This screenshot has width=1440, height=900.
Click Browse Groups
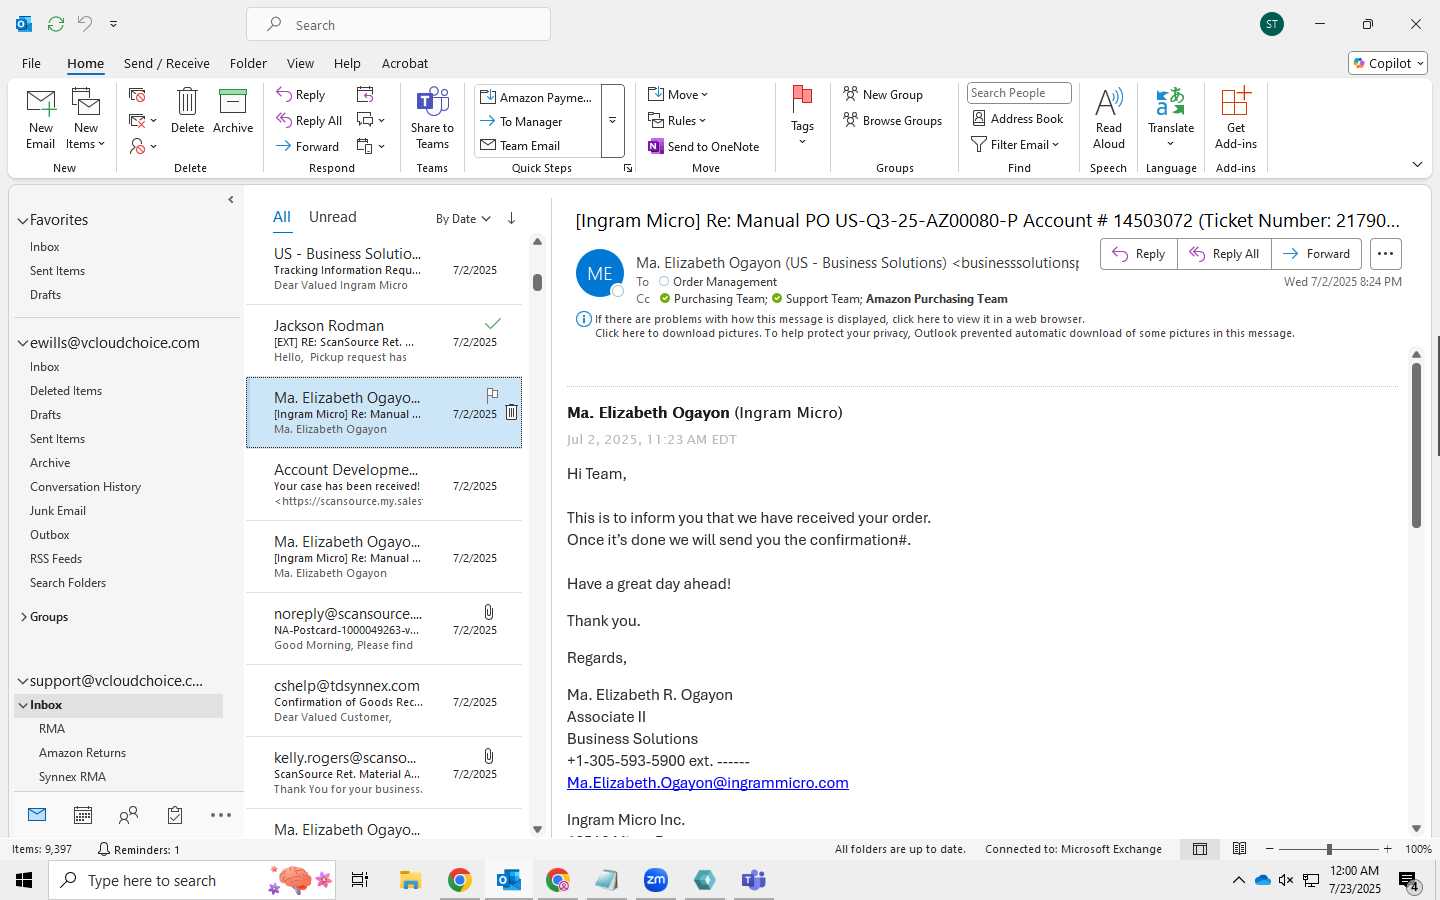click(893, 120)
